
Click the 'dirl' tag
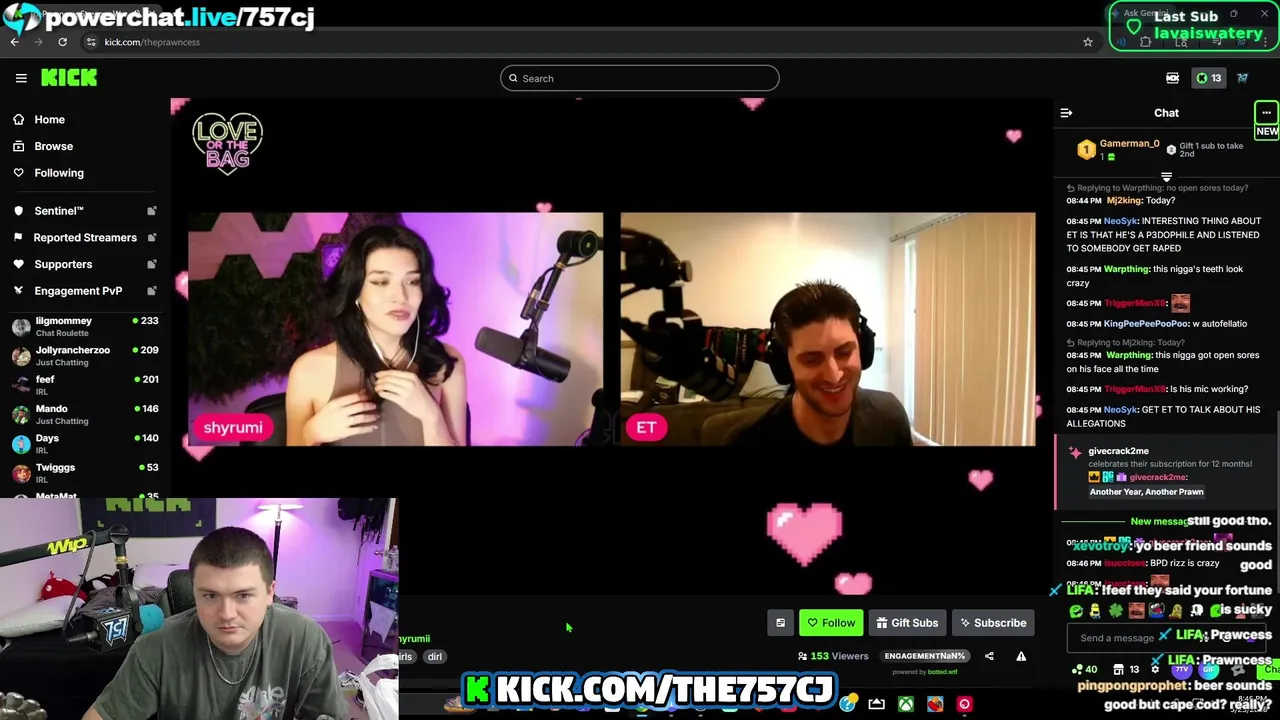pyautogui.click(x=435, y=657)
